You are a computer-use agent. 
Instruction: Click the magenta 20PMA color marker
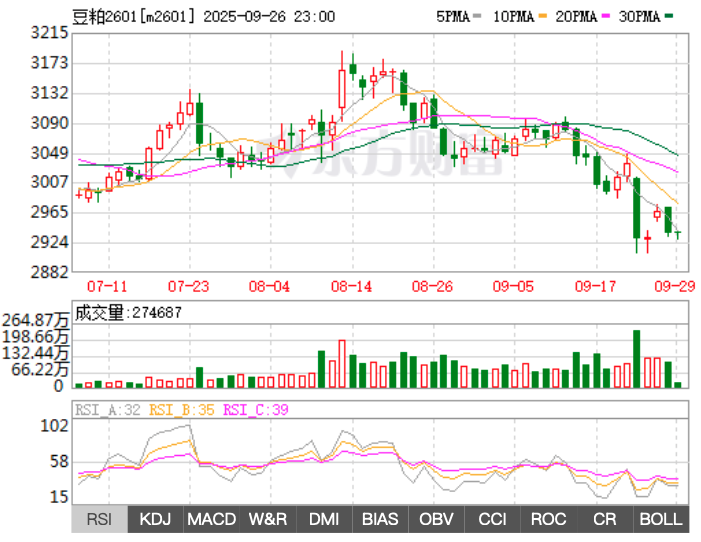click(x=606, y=16)
